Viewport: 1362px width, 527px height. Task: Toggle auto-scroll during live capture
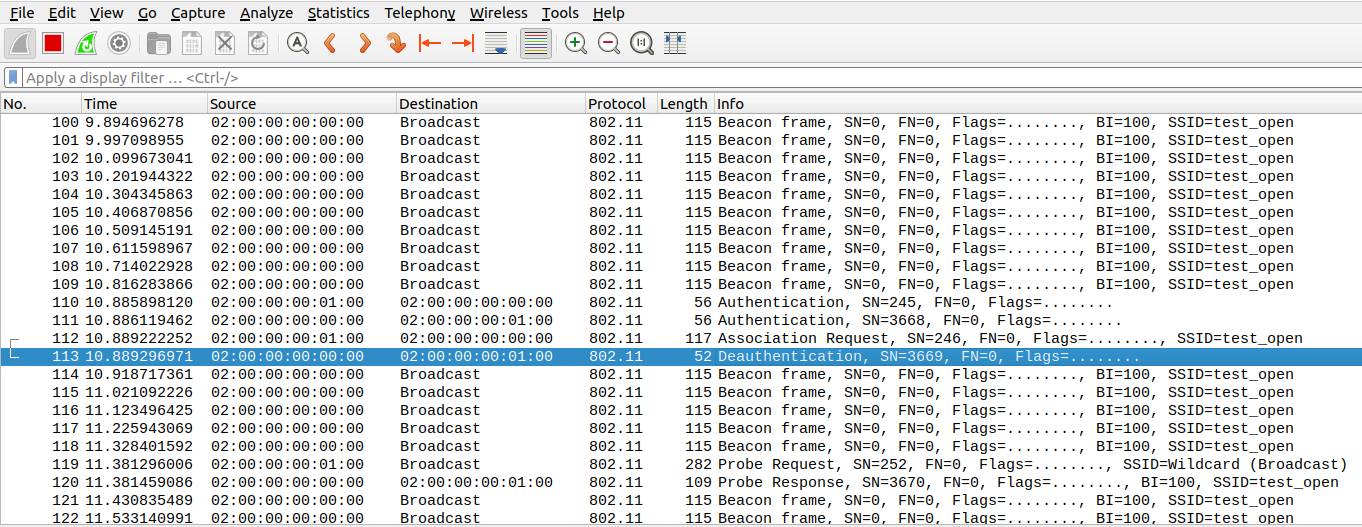[x=495, y=43]
